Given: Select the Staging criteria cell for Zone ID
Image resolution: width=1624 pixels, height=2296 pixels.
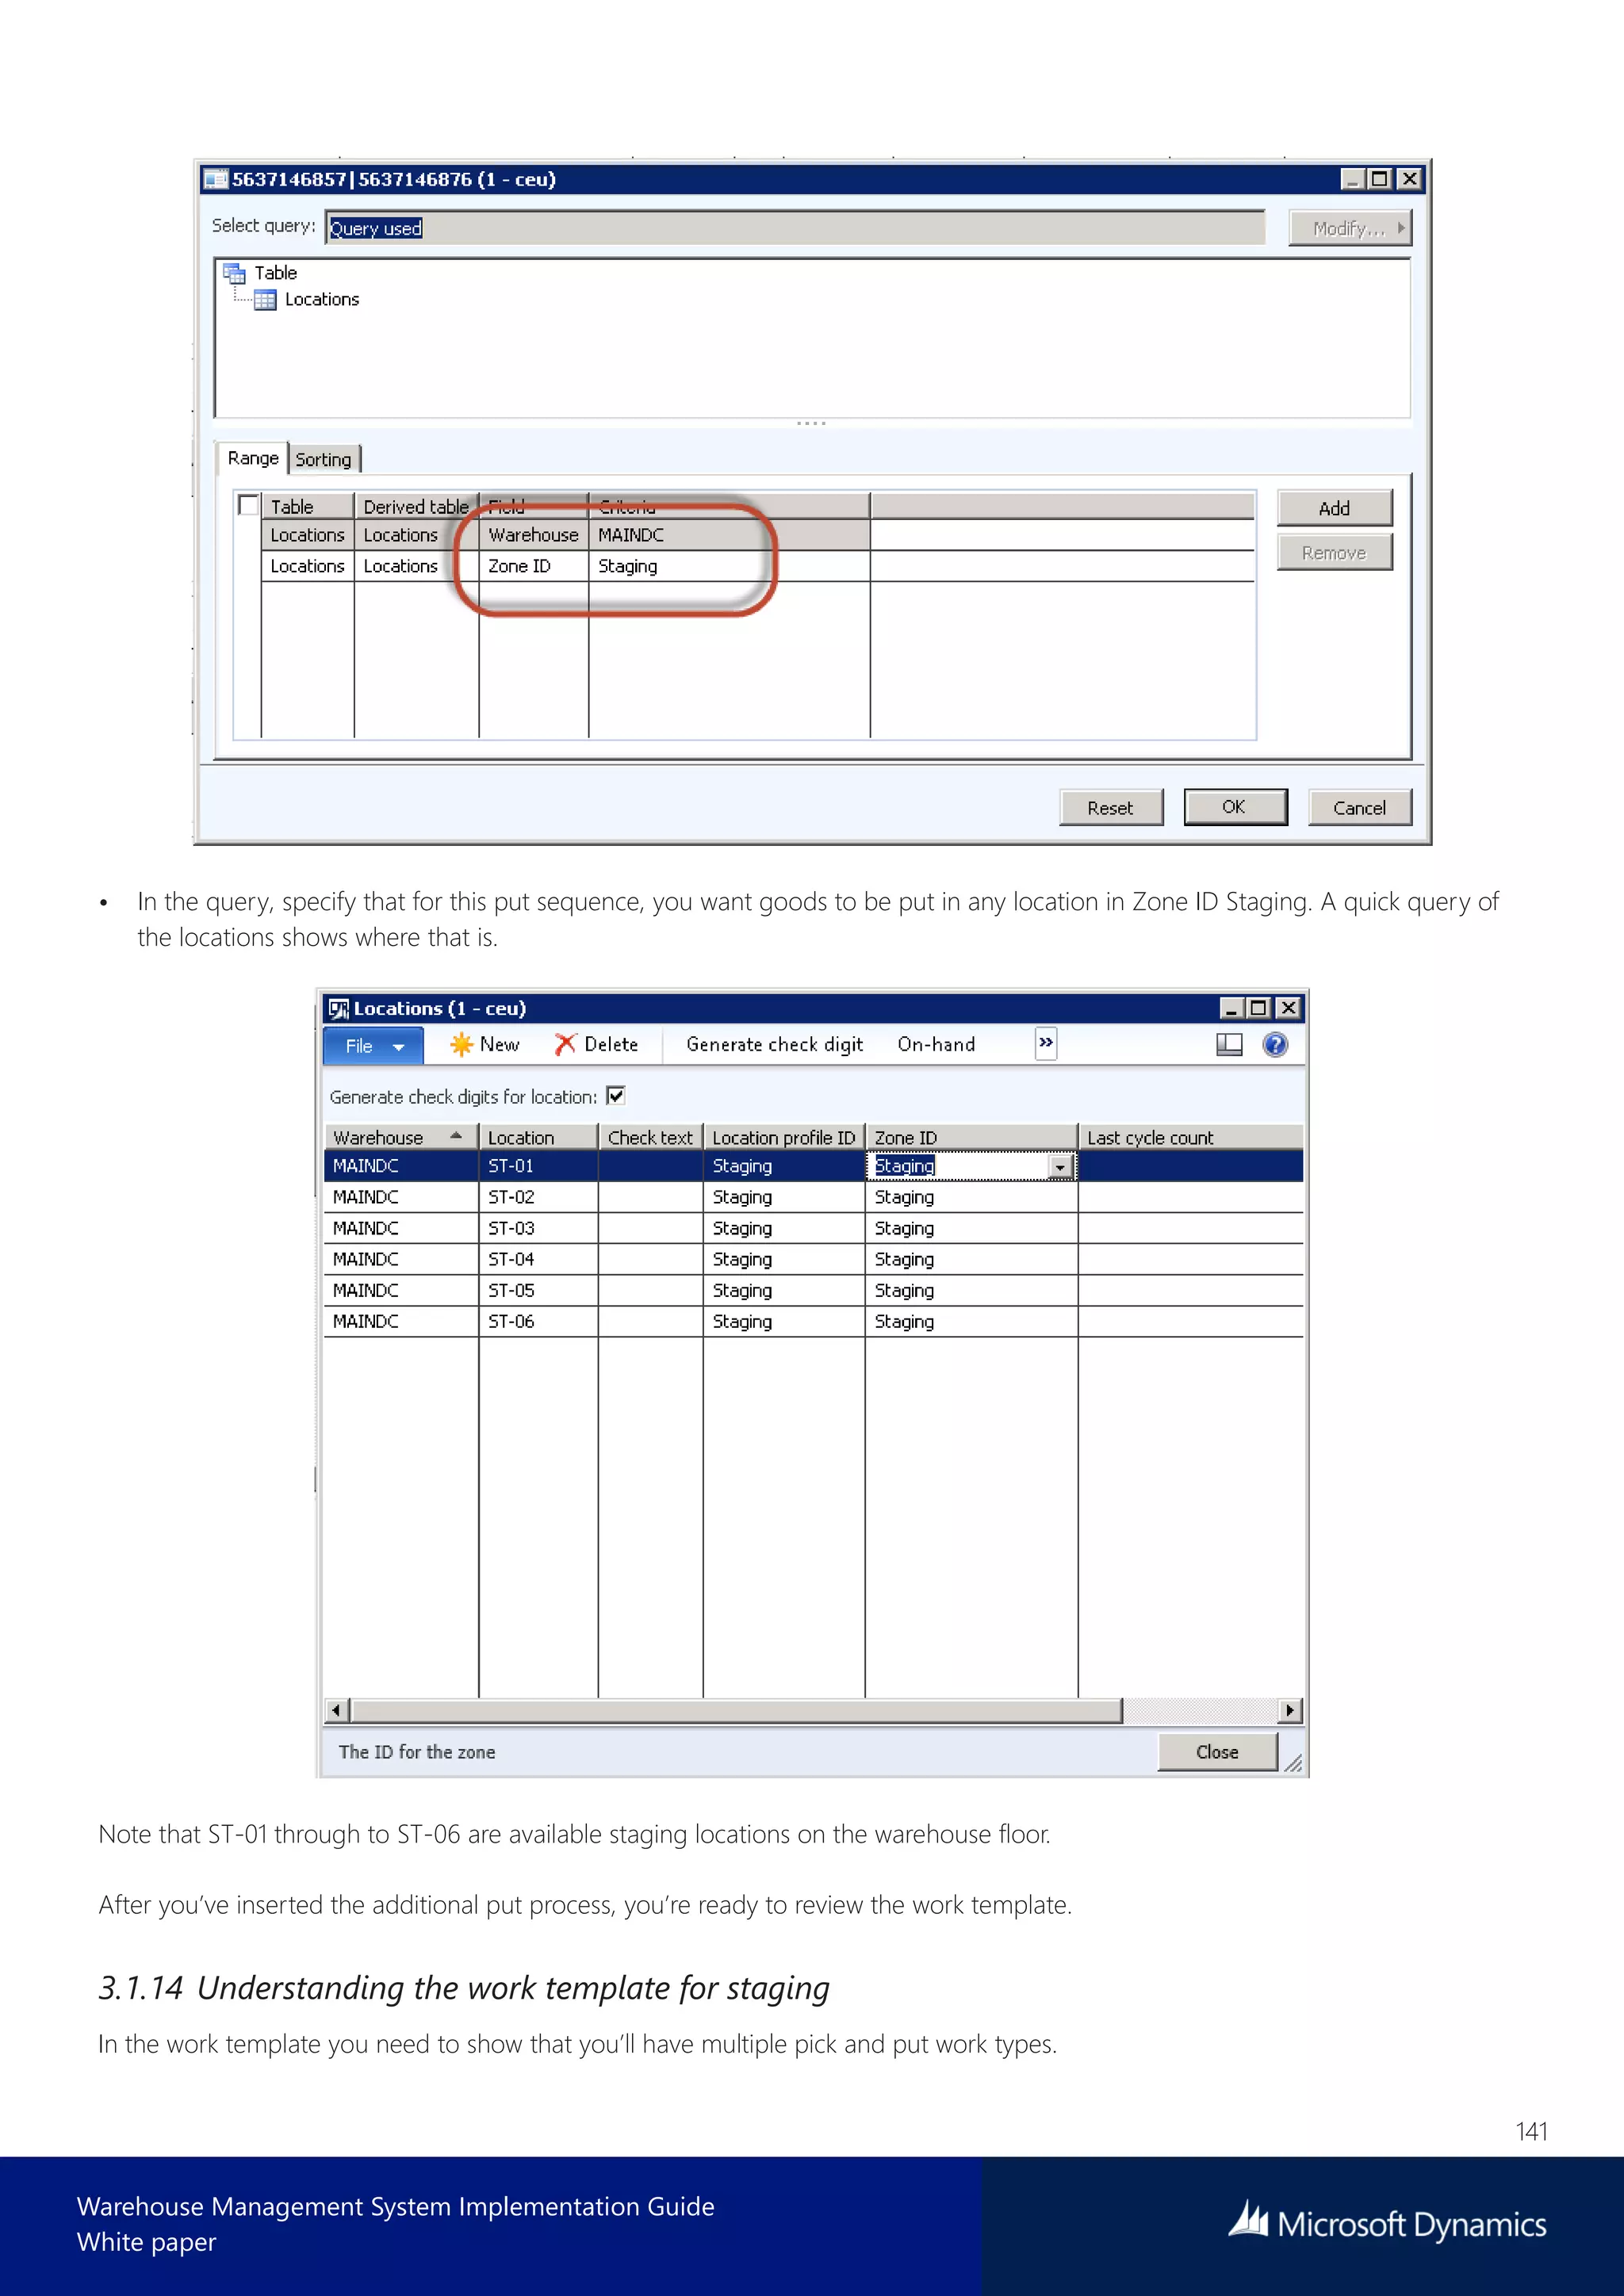Looking at the screenshot, I should pos(729,566).
